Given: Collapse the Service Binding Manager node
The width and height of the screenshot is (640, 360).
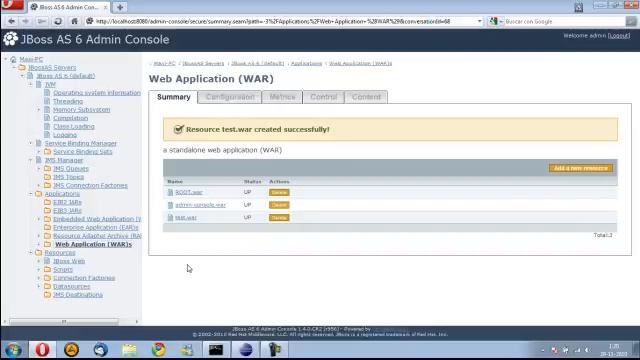Looking at the screenshot, I should coord(31,143).
